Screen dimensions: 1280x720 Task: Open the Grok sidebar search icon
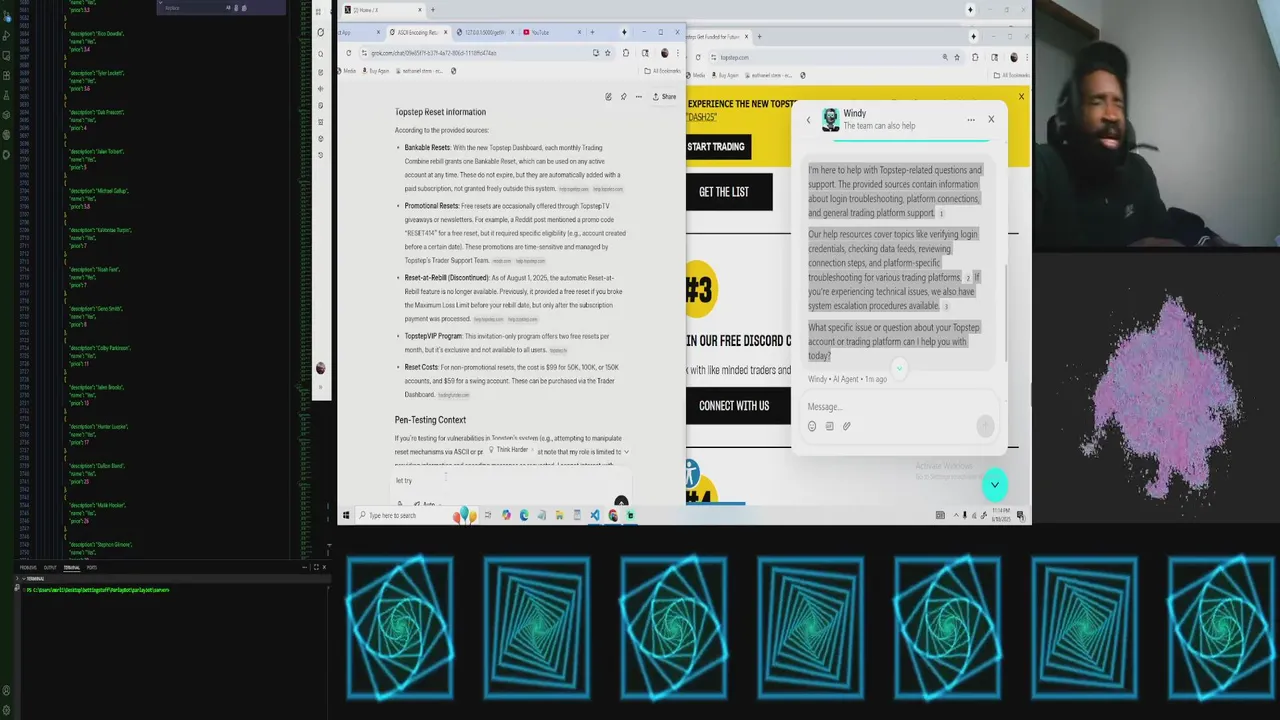click(x=321, y=52)
